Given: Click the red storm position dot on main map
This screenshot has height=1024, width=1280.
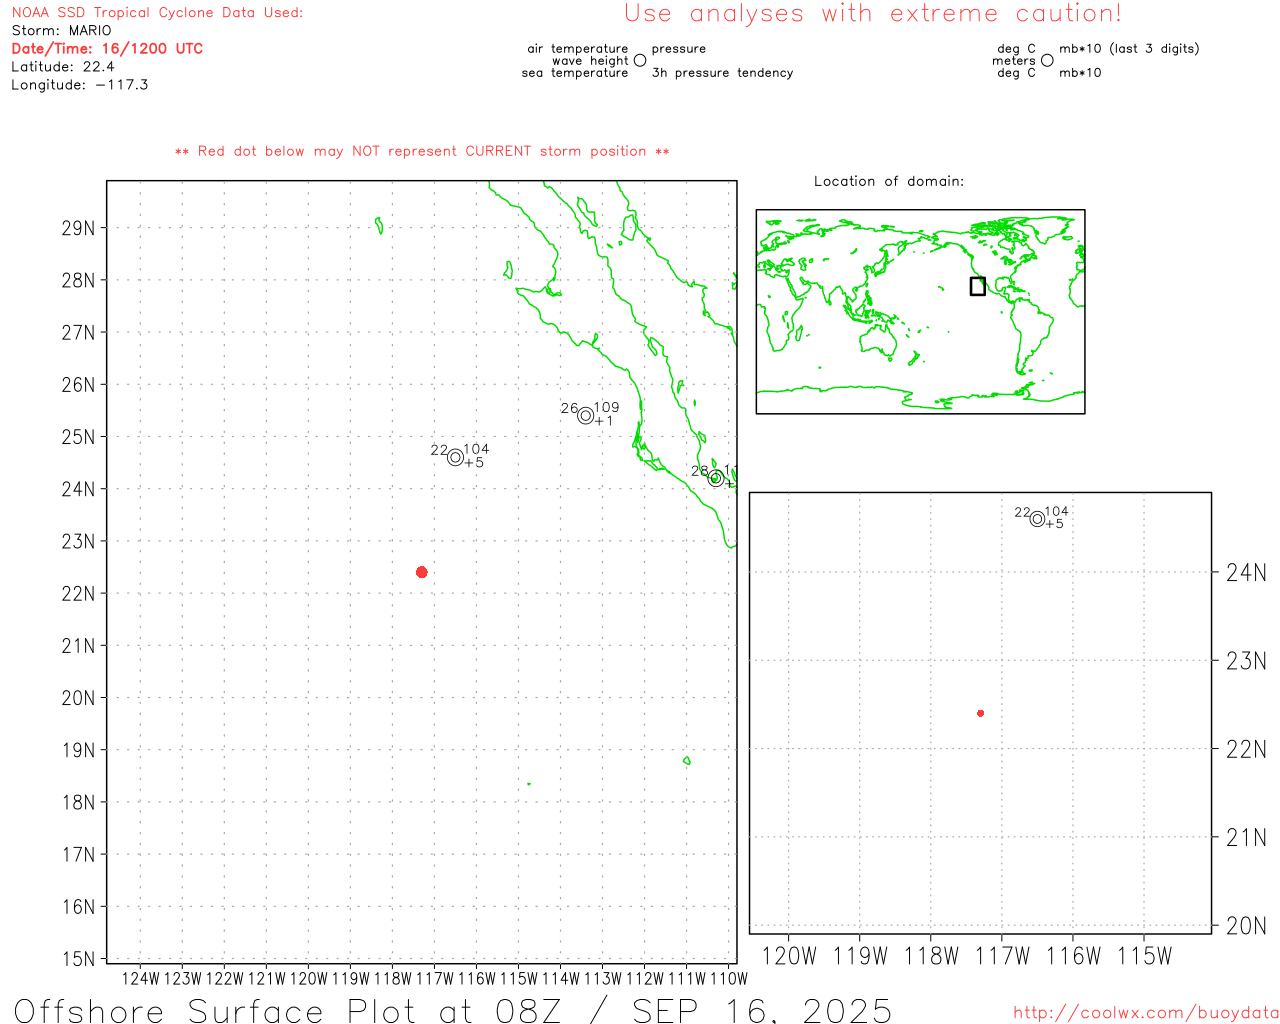Looking at the screenshot, I should [422, 572].
